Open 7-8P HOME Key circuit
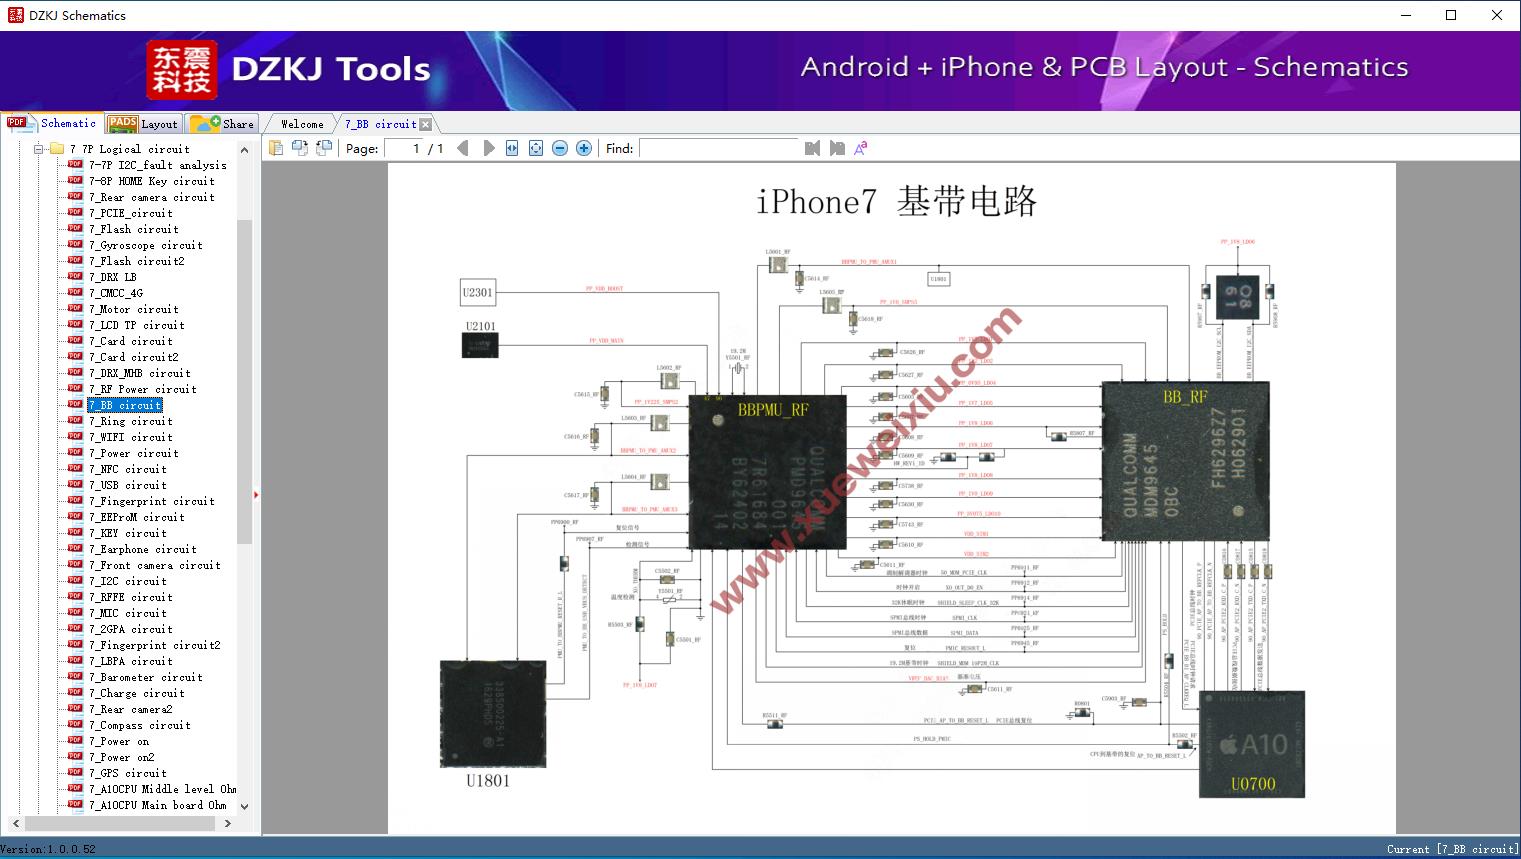This screenshot has width=1521, height=859. coord(152,181)
